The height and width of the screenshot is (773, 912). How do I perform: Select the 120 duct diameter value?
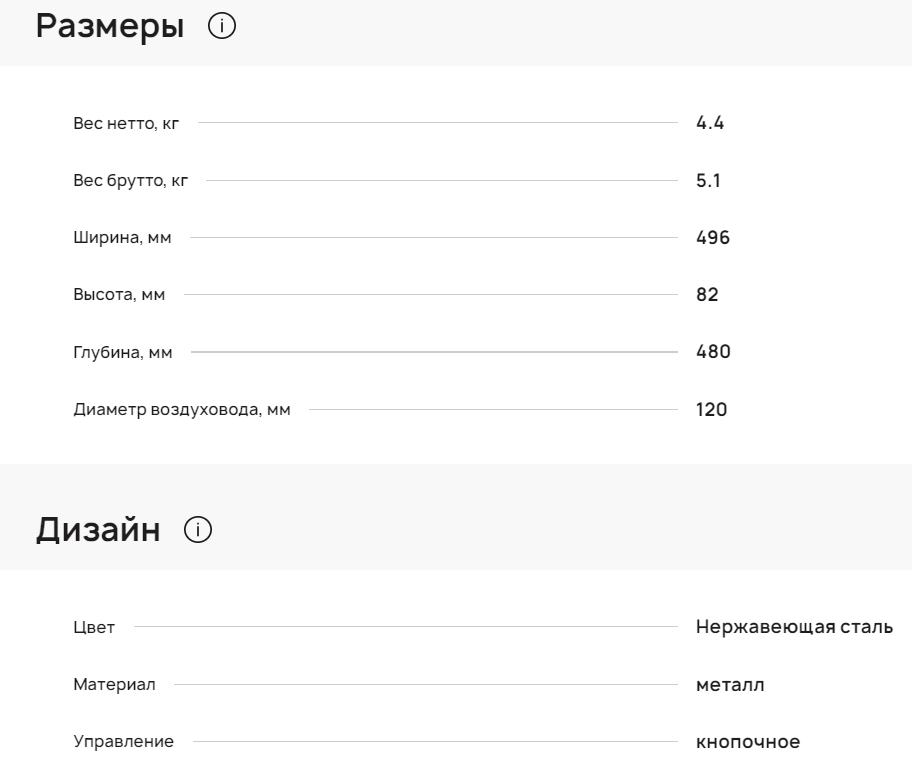(x=711, y=409)
